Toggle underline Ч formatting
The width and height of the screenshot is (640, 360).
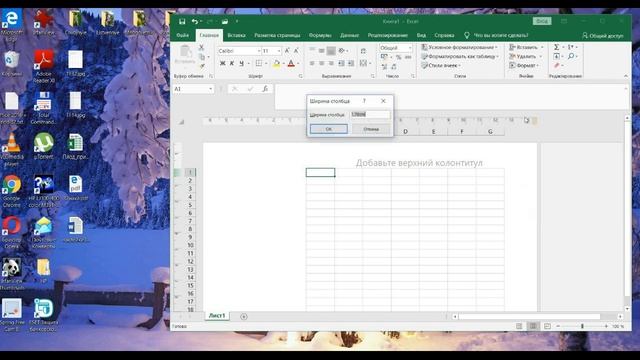pyautogui.click(x=241, y=63)
